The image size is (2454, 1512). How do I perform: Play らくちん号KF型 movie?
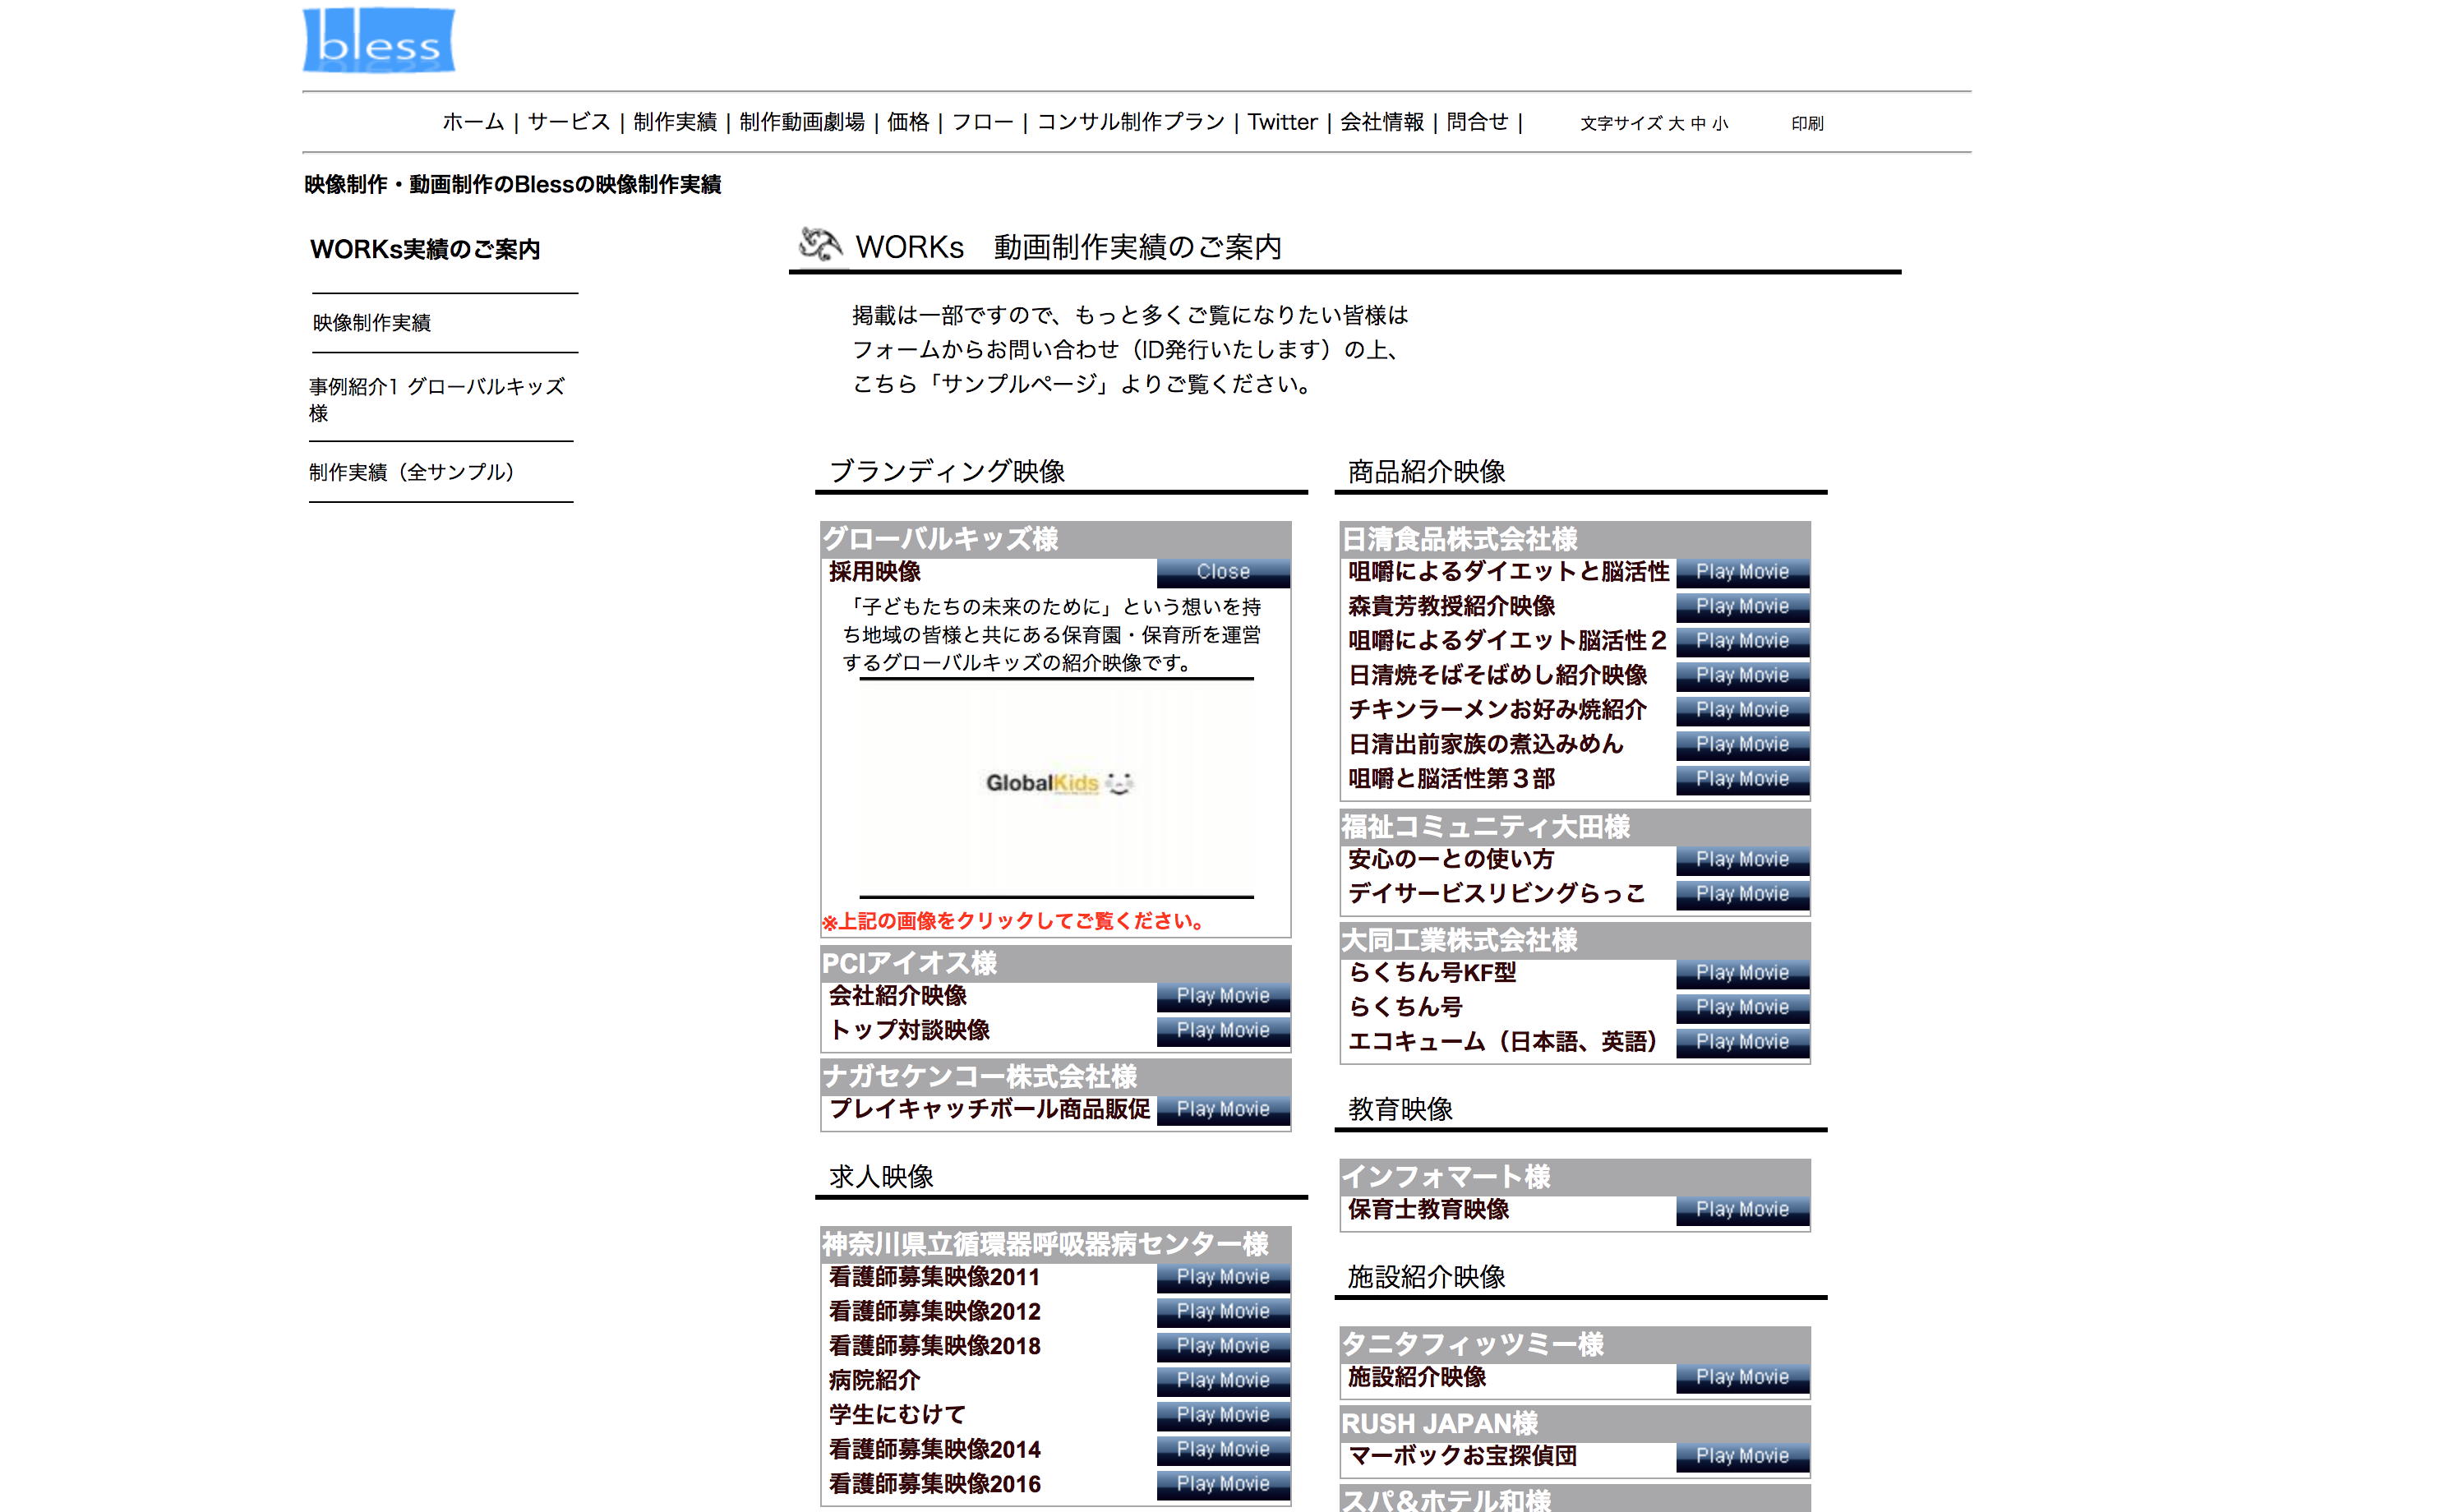(1742, 973)
